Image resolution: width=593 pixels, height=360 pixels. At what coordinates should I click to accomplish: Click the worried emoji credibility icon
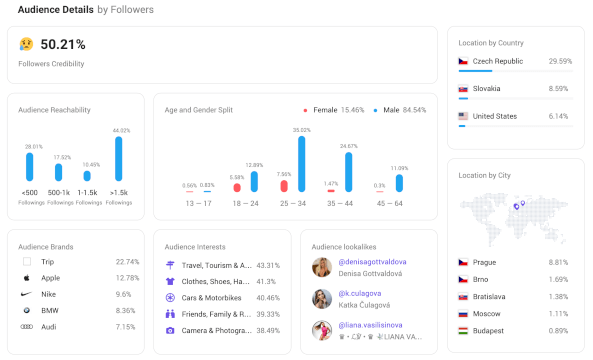point(26,44)
